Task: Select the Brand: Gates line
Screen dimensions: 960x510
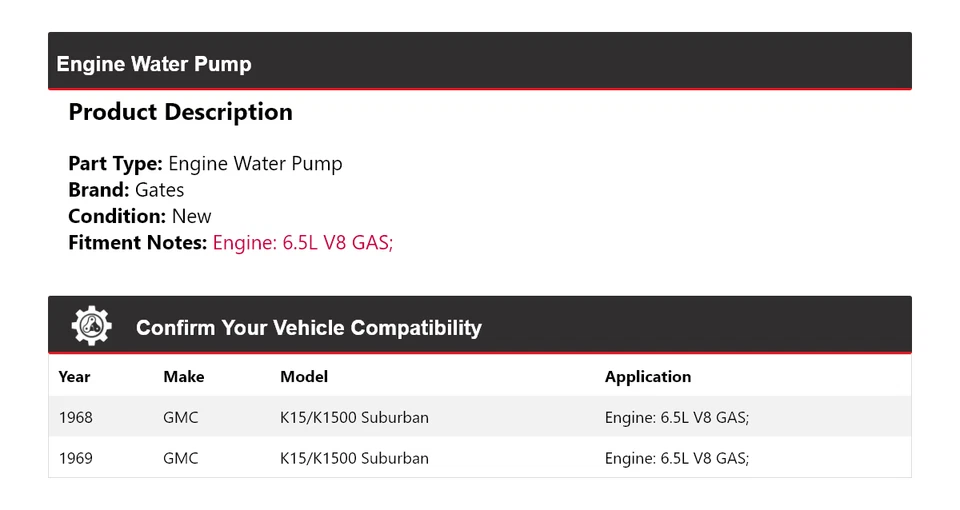Action: pyautogui.click(x=126, y=190)
